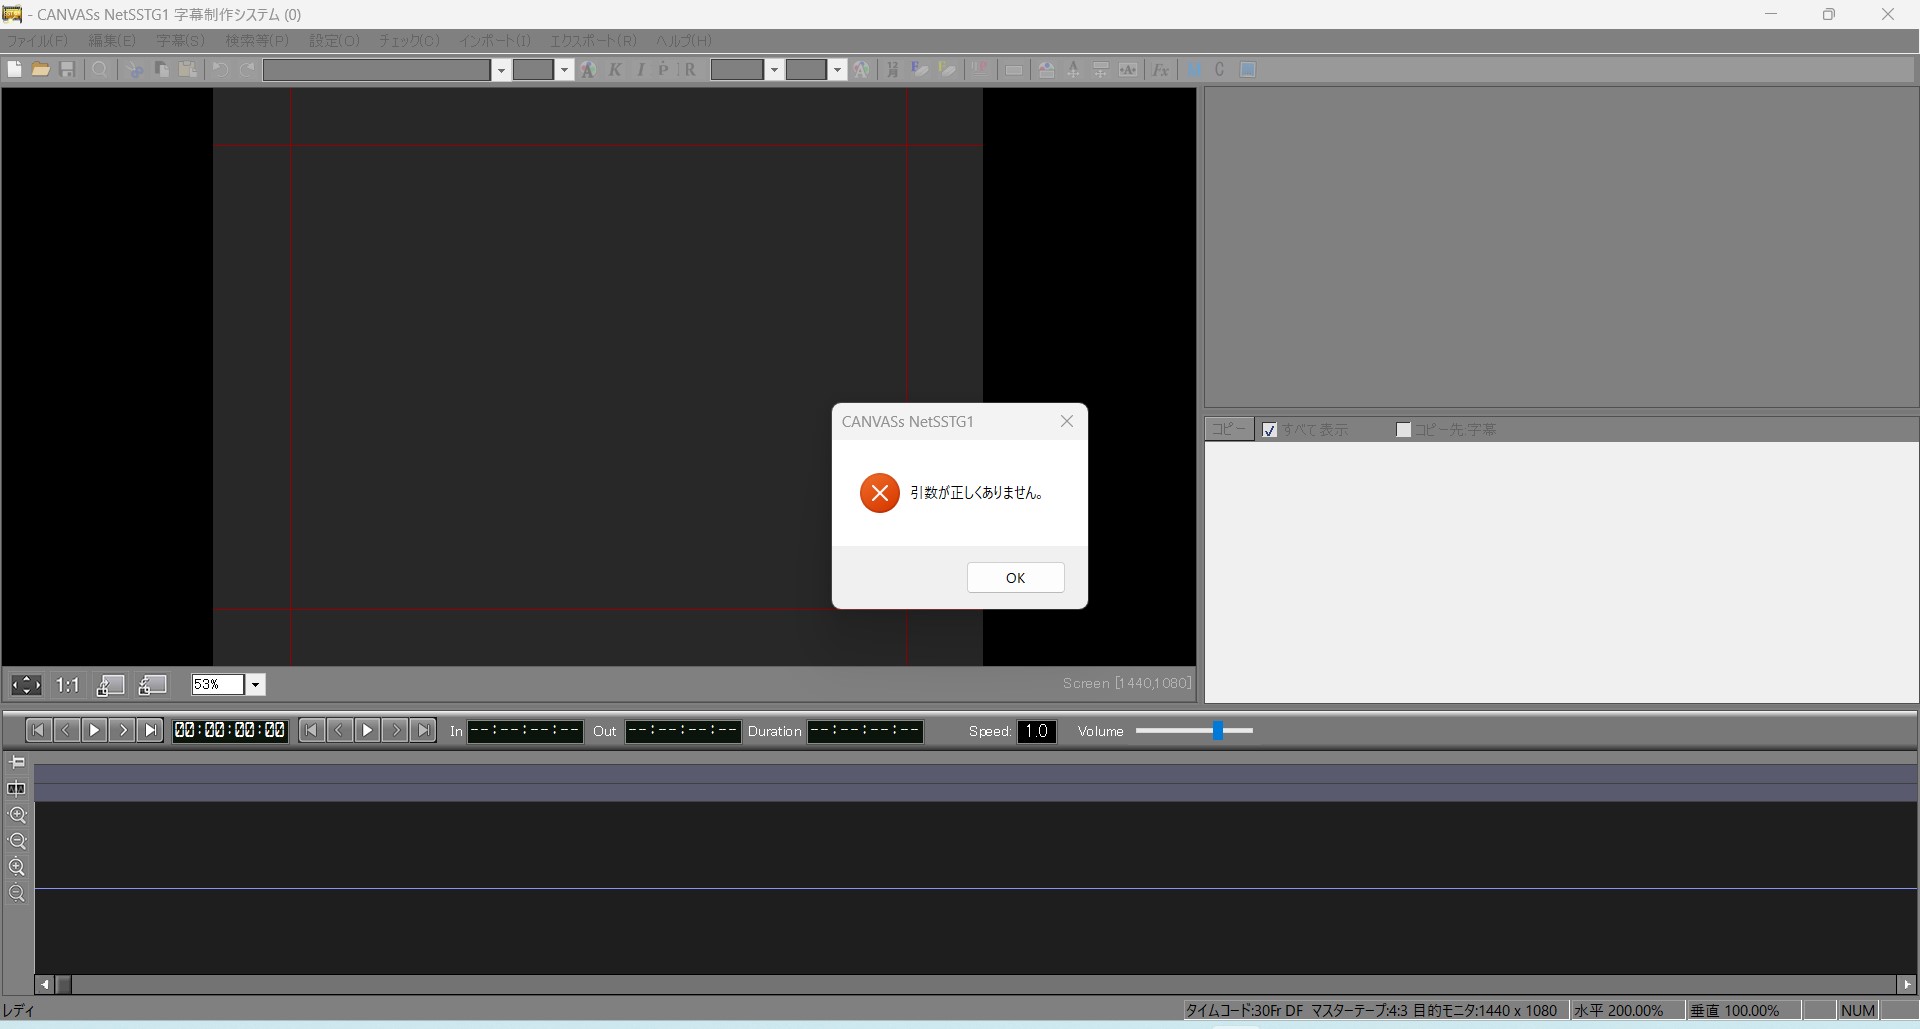1920x1029 pixels.
Task: Jump to end, button just left of timecode
Action: [150, 731]
